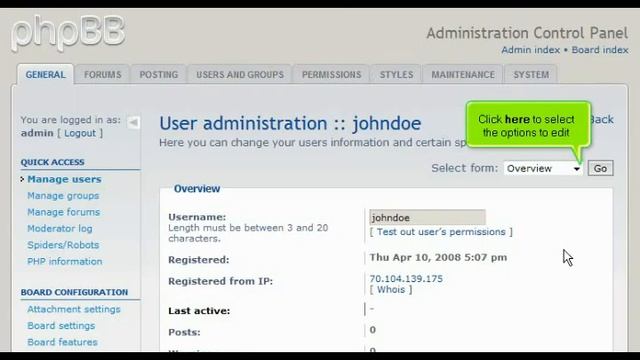This screenshot has width=640, height=360.
Task: Open Board features link
Action: pyautogui.click(x=62, y=342)
